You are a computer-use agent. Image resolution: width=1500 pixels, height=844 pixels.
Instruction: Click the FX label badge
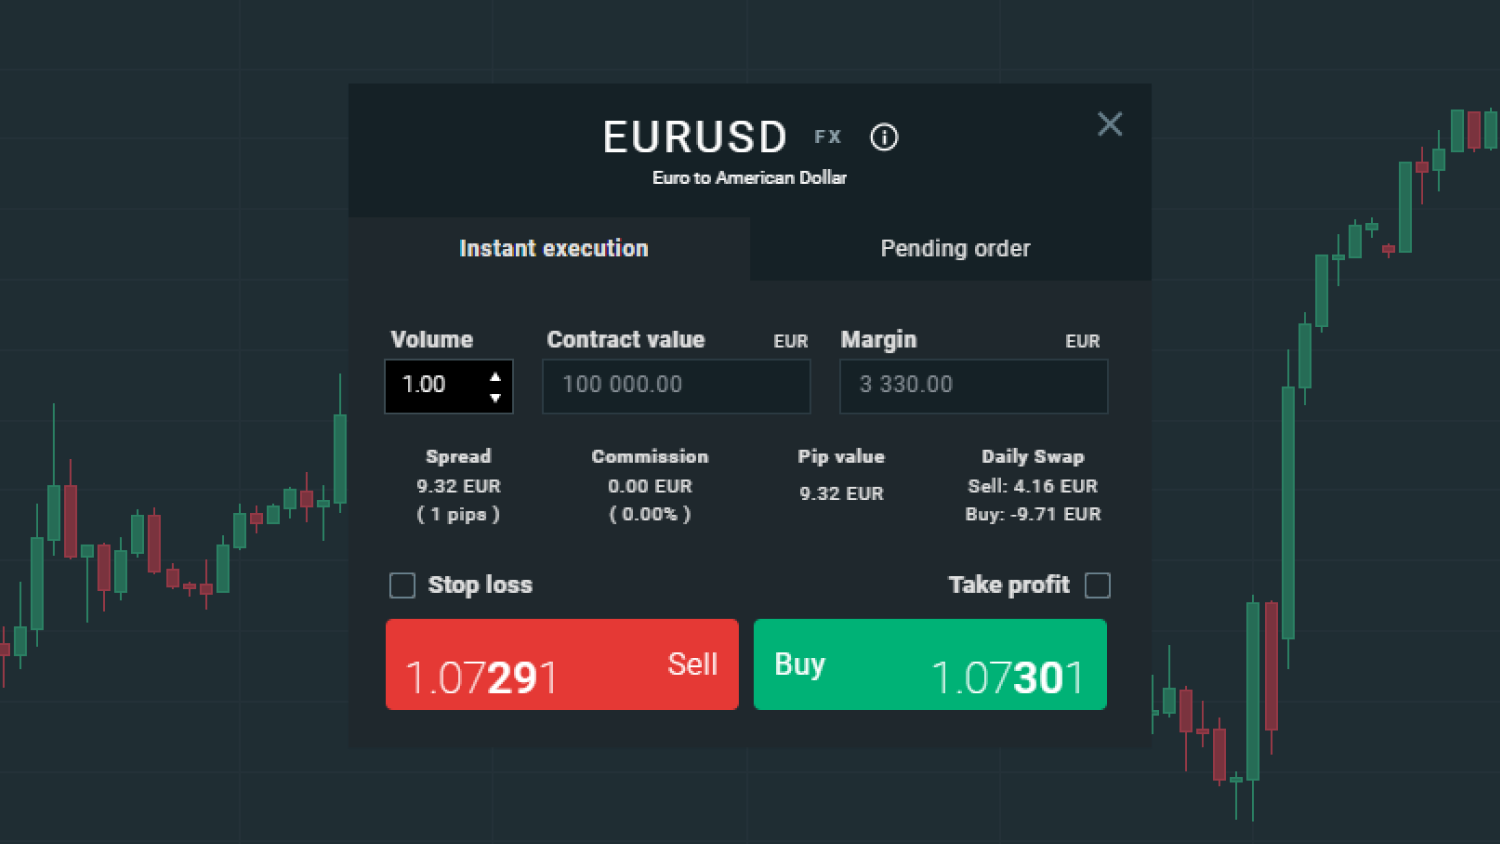click(x=828, y=137)
